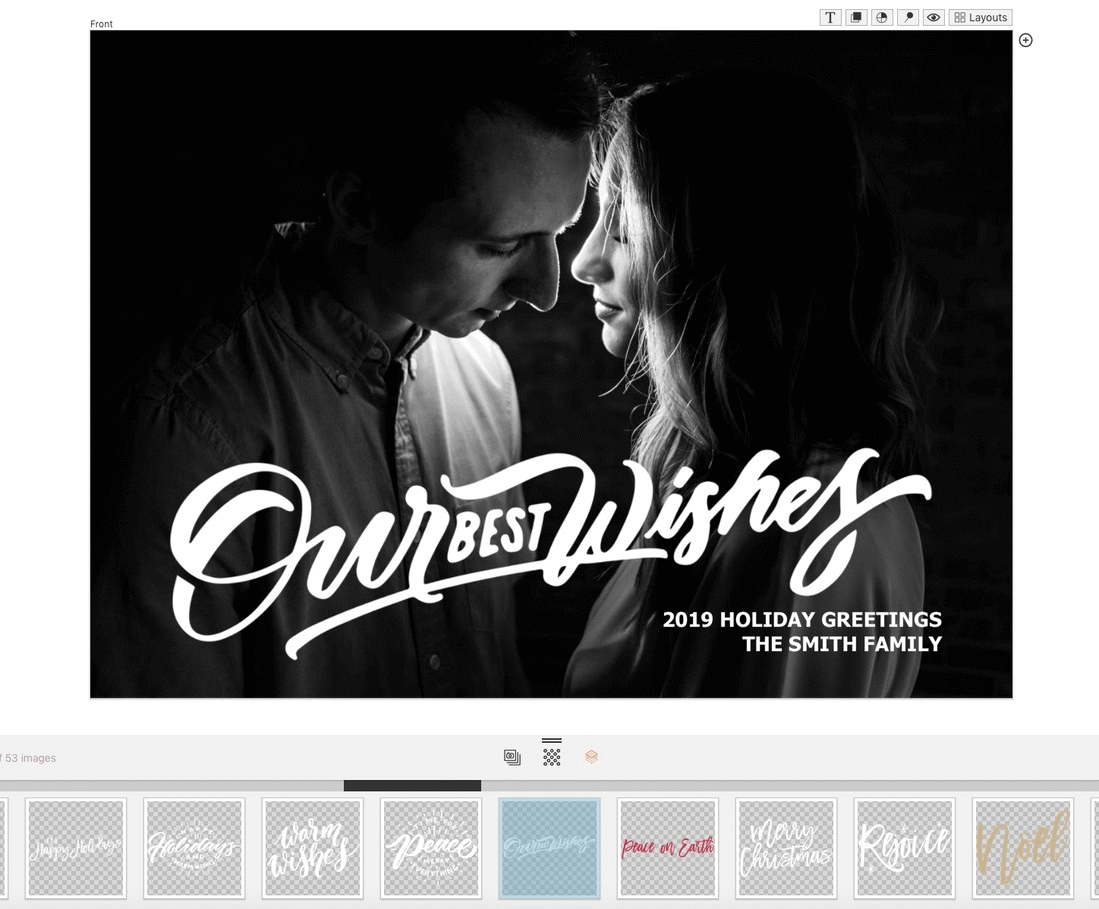Switch to the orange layers tab
This screenshot has height=909, width=1099.
592,756
